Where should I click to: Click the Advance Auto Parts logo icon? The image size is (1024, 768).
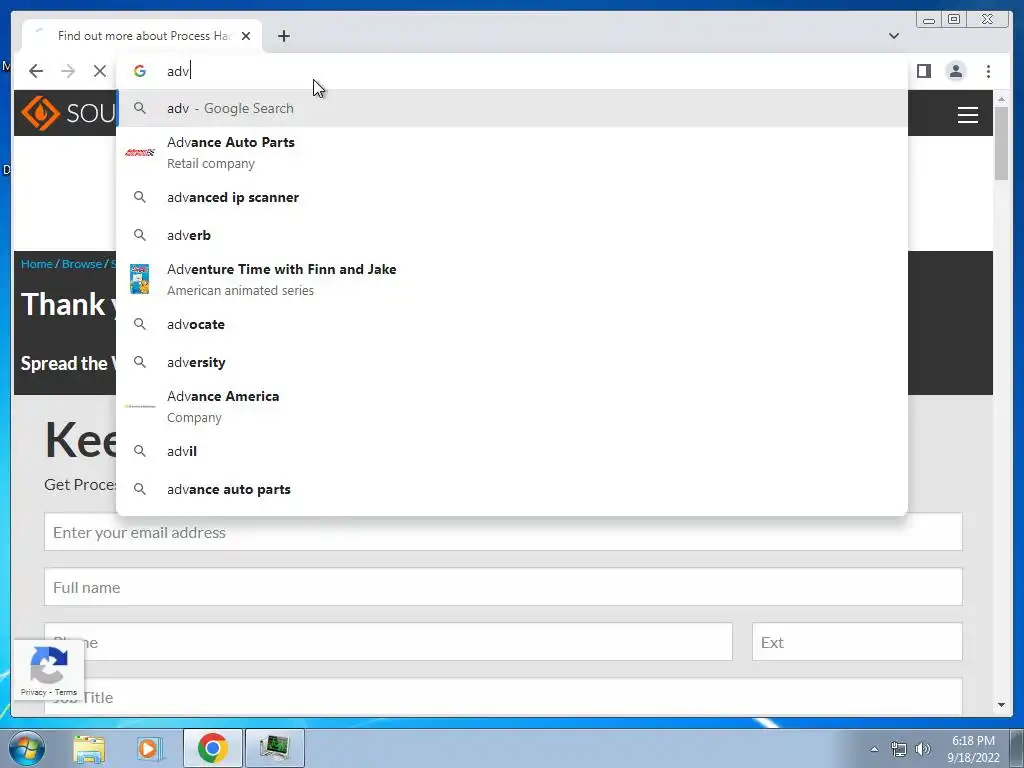click(140, 152)
